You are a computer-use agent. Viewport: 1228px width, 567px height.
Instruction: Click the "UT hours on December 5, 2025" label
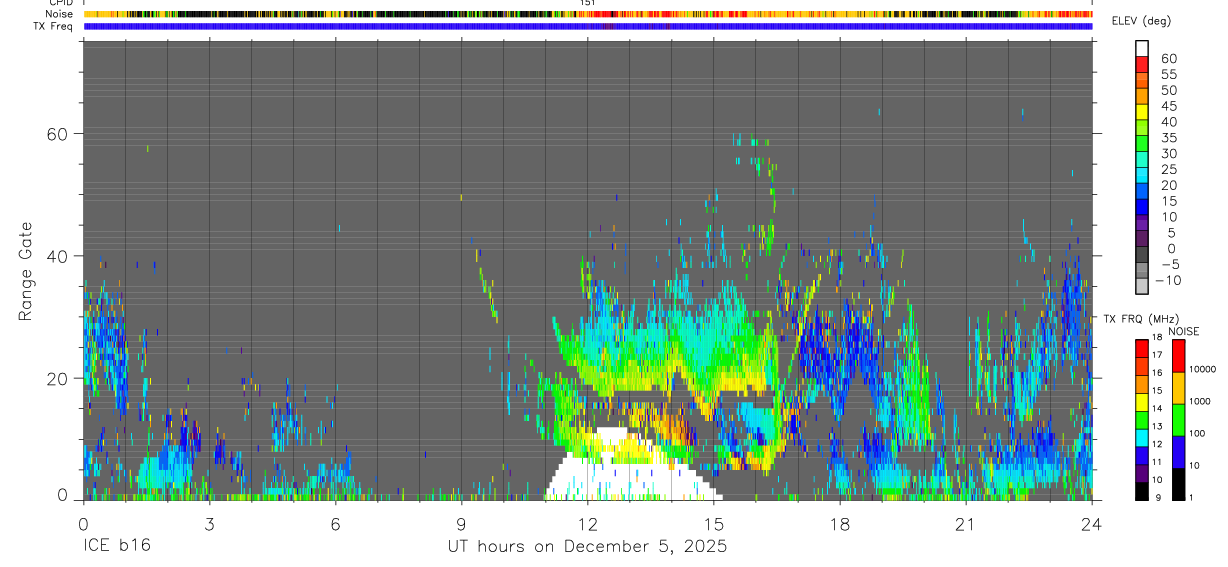(587, 546)
